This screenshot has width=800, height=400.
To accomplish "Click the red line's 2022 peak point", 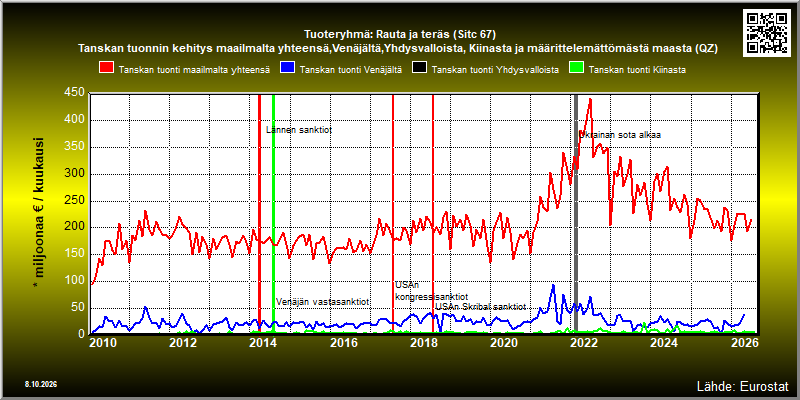I will pos(590,99).
